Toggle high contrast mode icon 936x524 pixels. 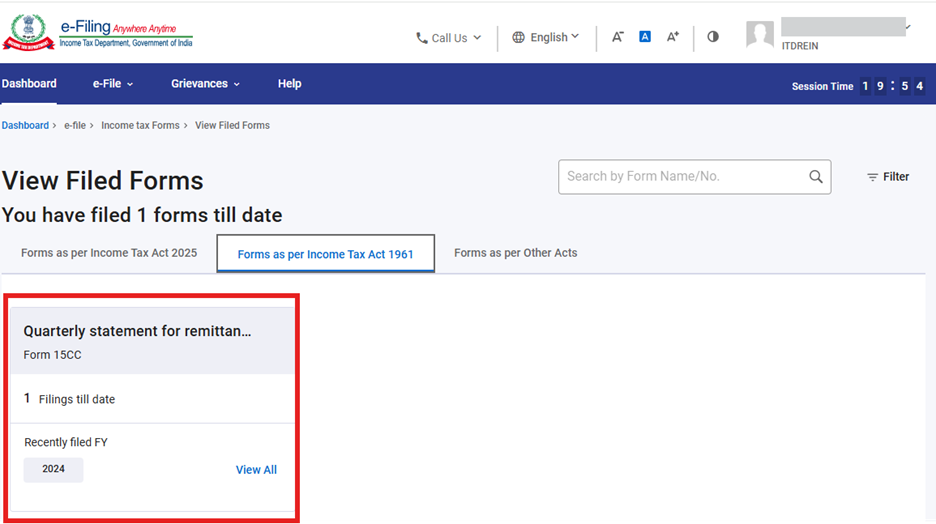(x=713, y=37)
